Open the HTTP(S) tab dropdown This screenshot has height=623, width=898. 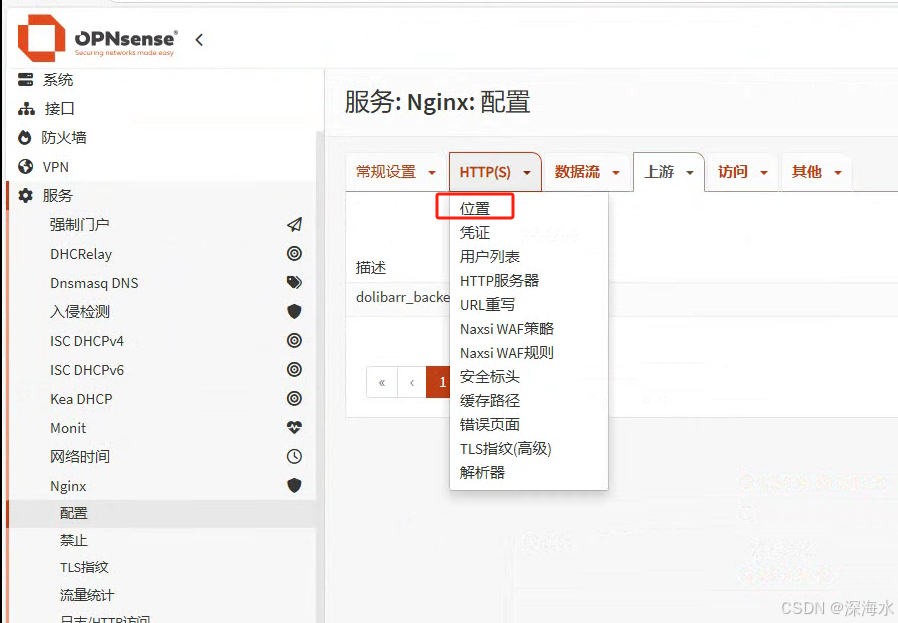click(495, 172)
